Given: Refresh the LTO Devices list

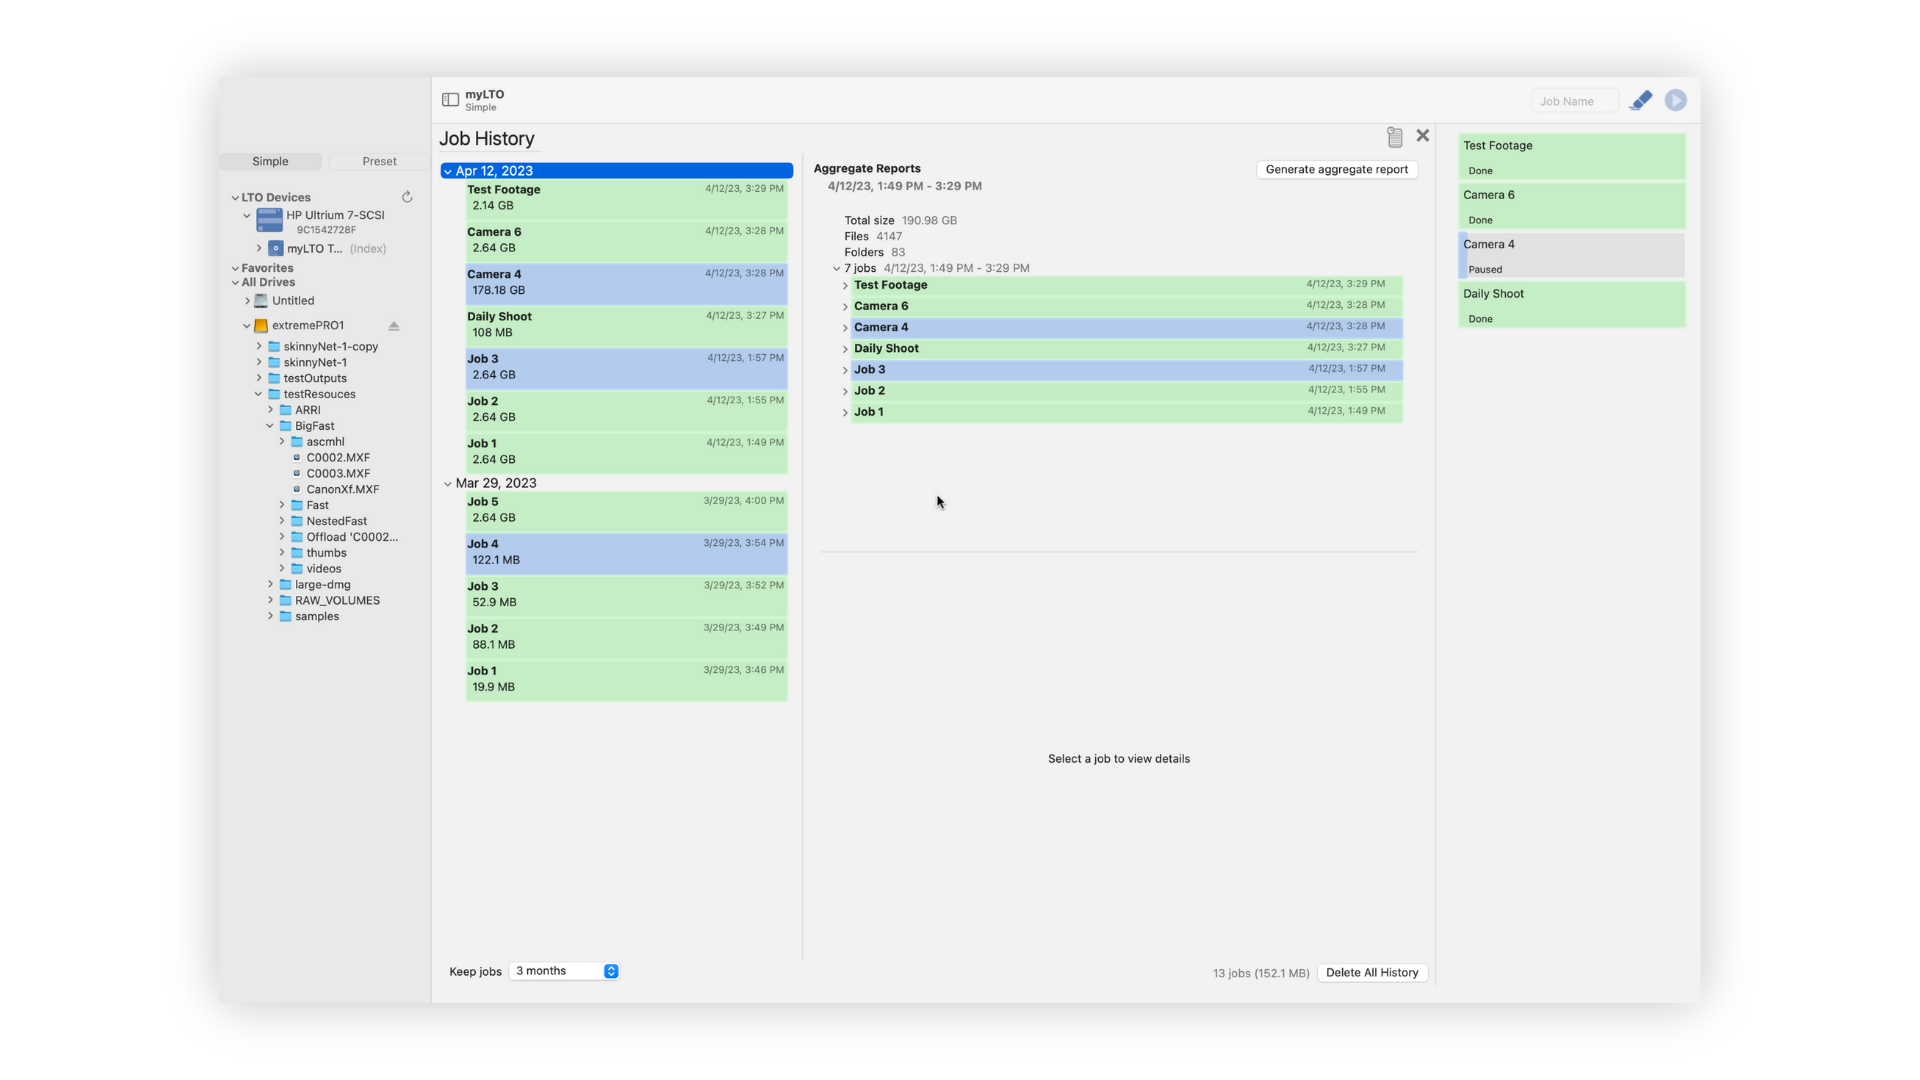Looking at the screenshot, I should point(407,196).
